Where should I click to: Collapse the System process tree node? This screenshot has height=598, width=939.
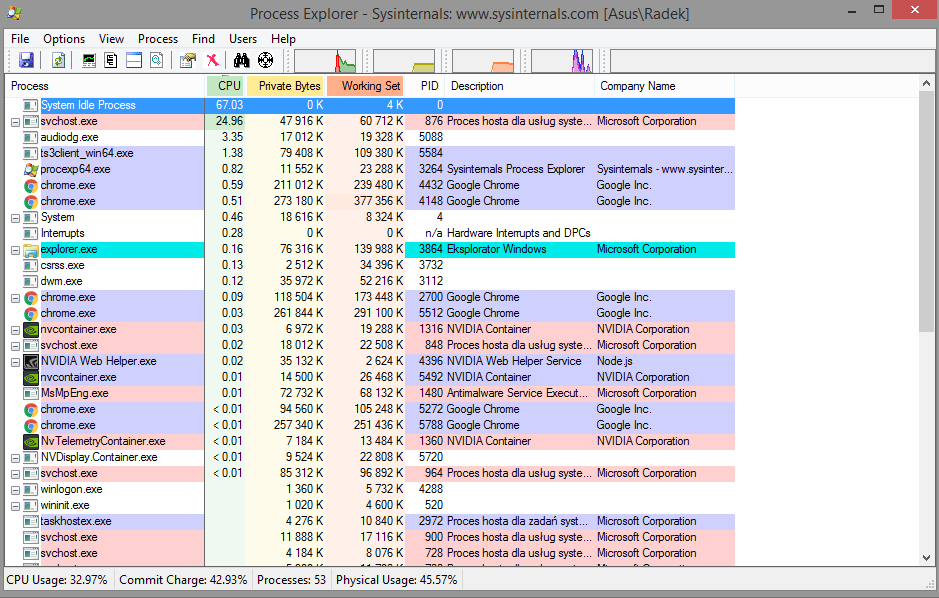[x=16, y=218]
